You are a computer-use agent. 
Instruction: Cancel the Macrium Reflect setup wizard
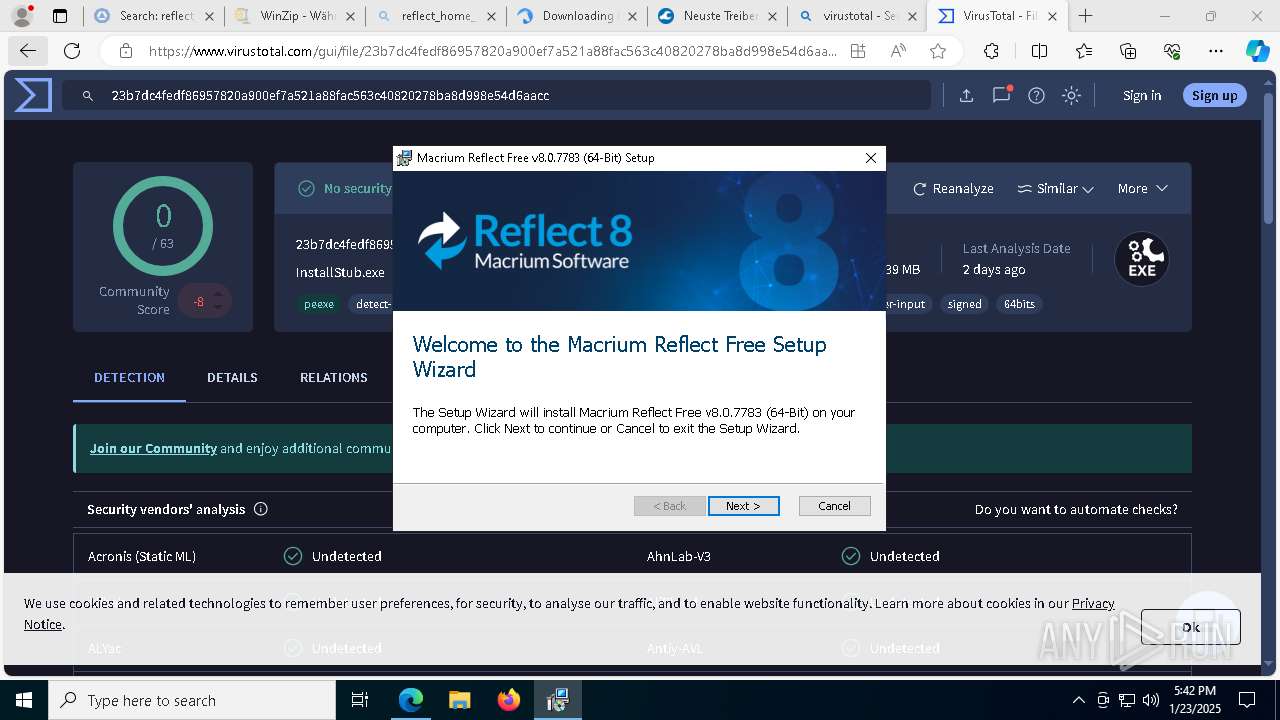(x=834, y=506)
